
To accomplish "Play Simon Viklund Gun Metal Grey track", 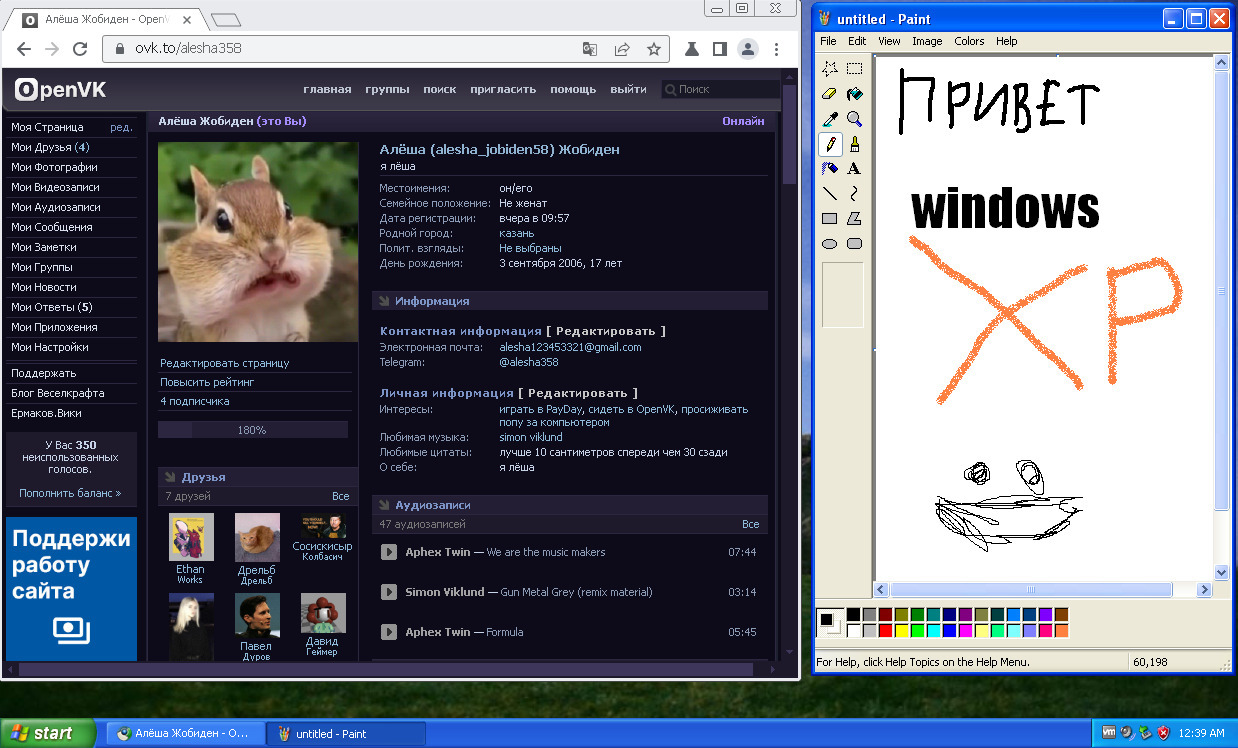I will pyautogui.click(x=389, y=592).
